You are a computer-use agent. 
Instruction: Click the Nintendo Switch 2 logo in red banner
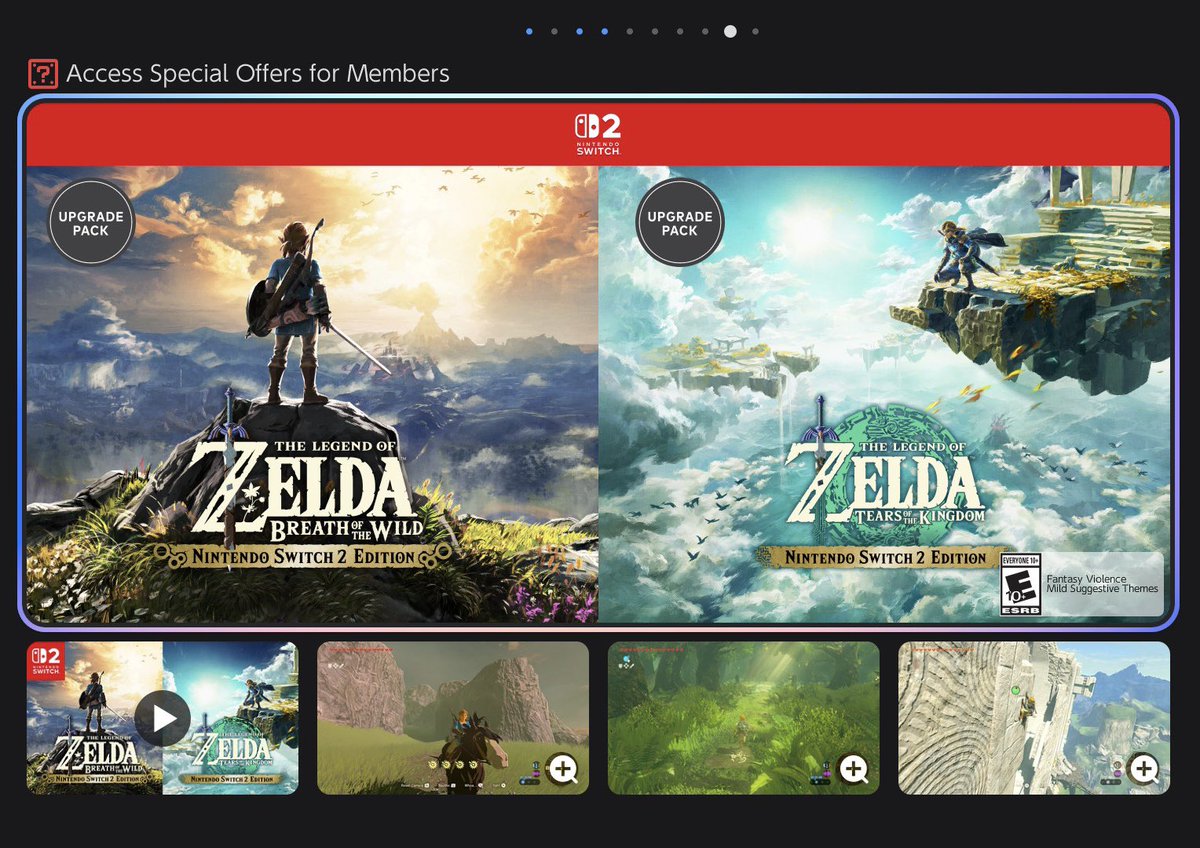tap(598, 135)
